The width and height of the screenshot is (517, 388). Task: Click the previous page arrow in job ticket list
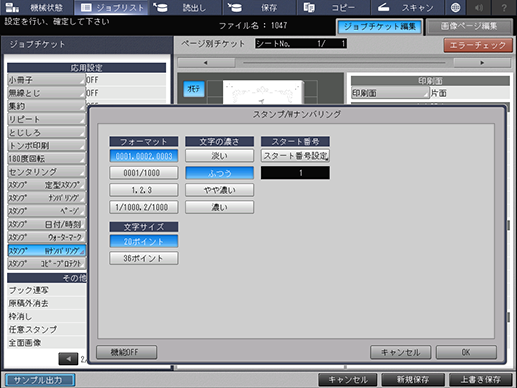click(68, 359)
